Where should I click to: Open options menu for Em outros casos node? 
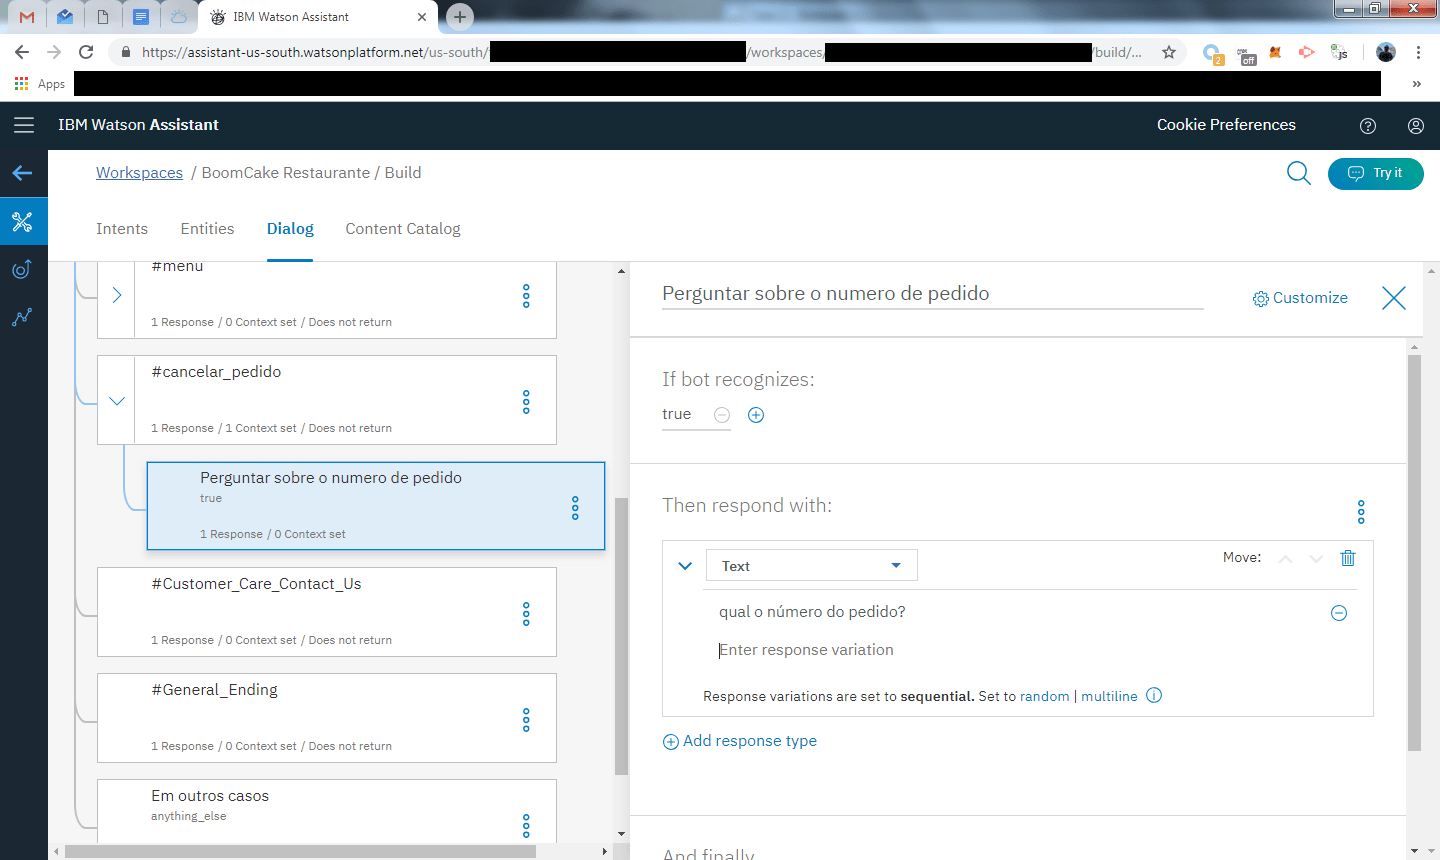[526, 826]
